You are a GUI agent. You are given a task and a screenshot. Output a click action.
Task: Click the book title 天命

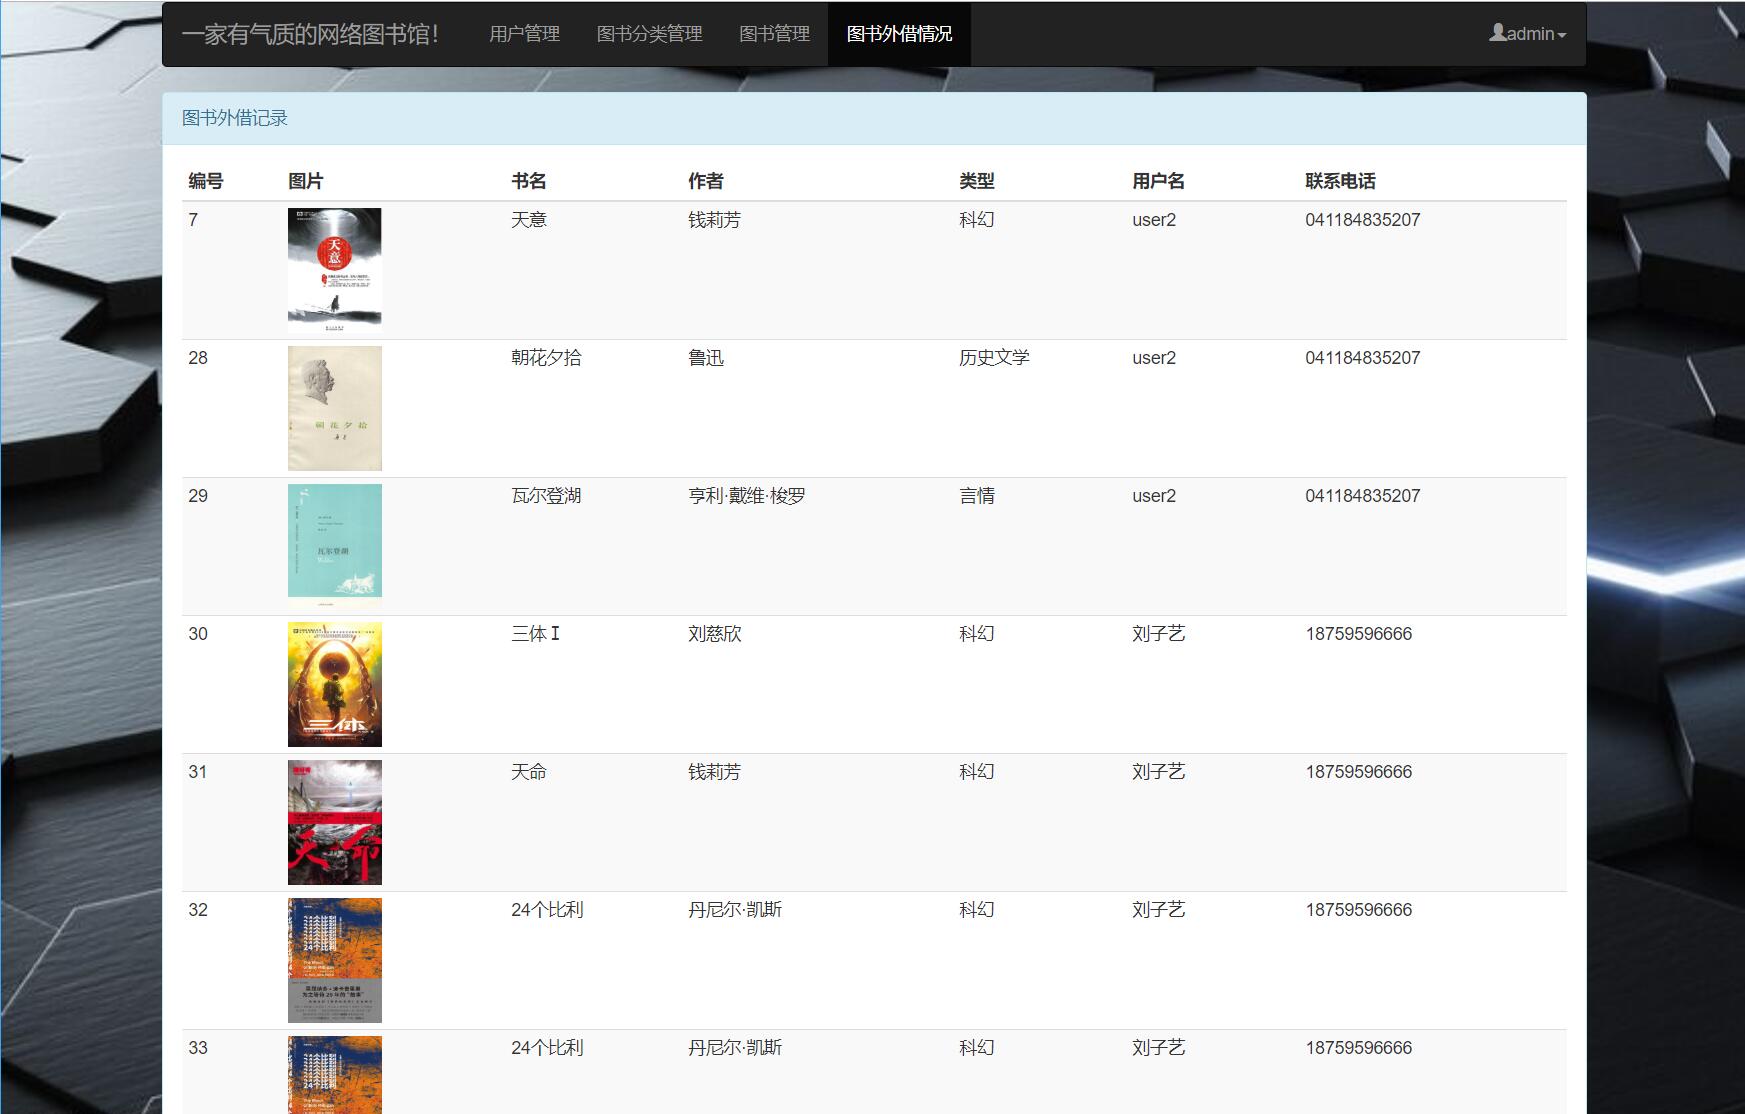(529, 772)
